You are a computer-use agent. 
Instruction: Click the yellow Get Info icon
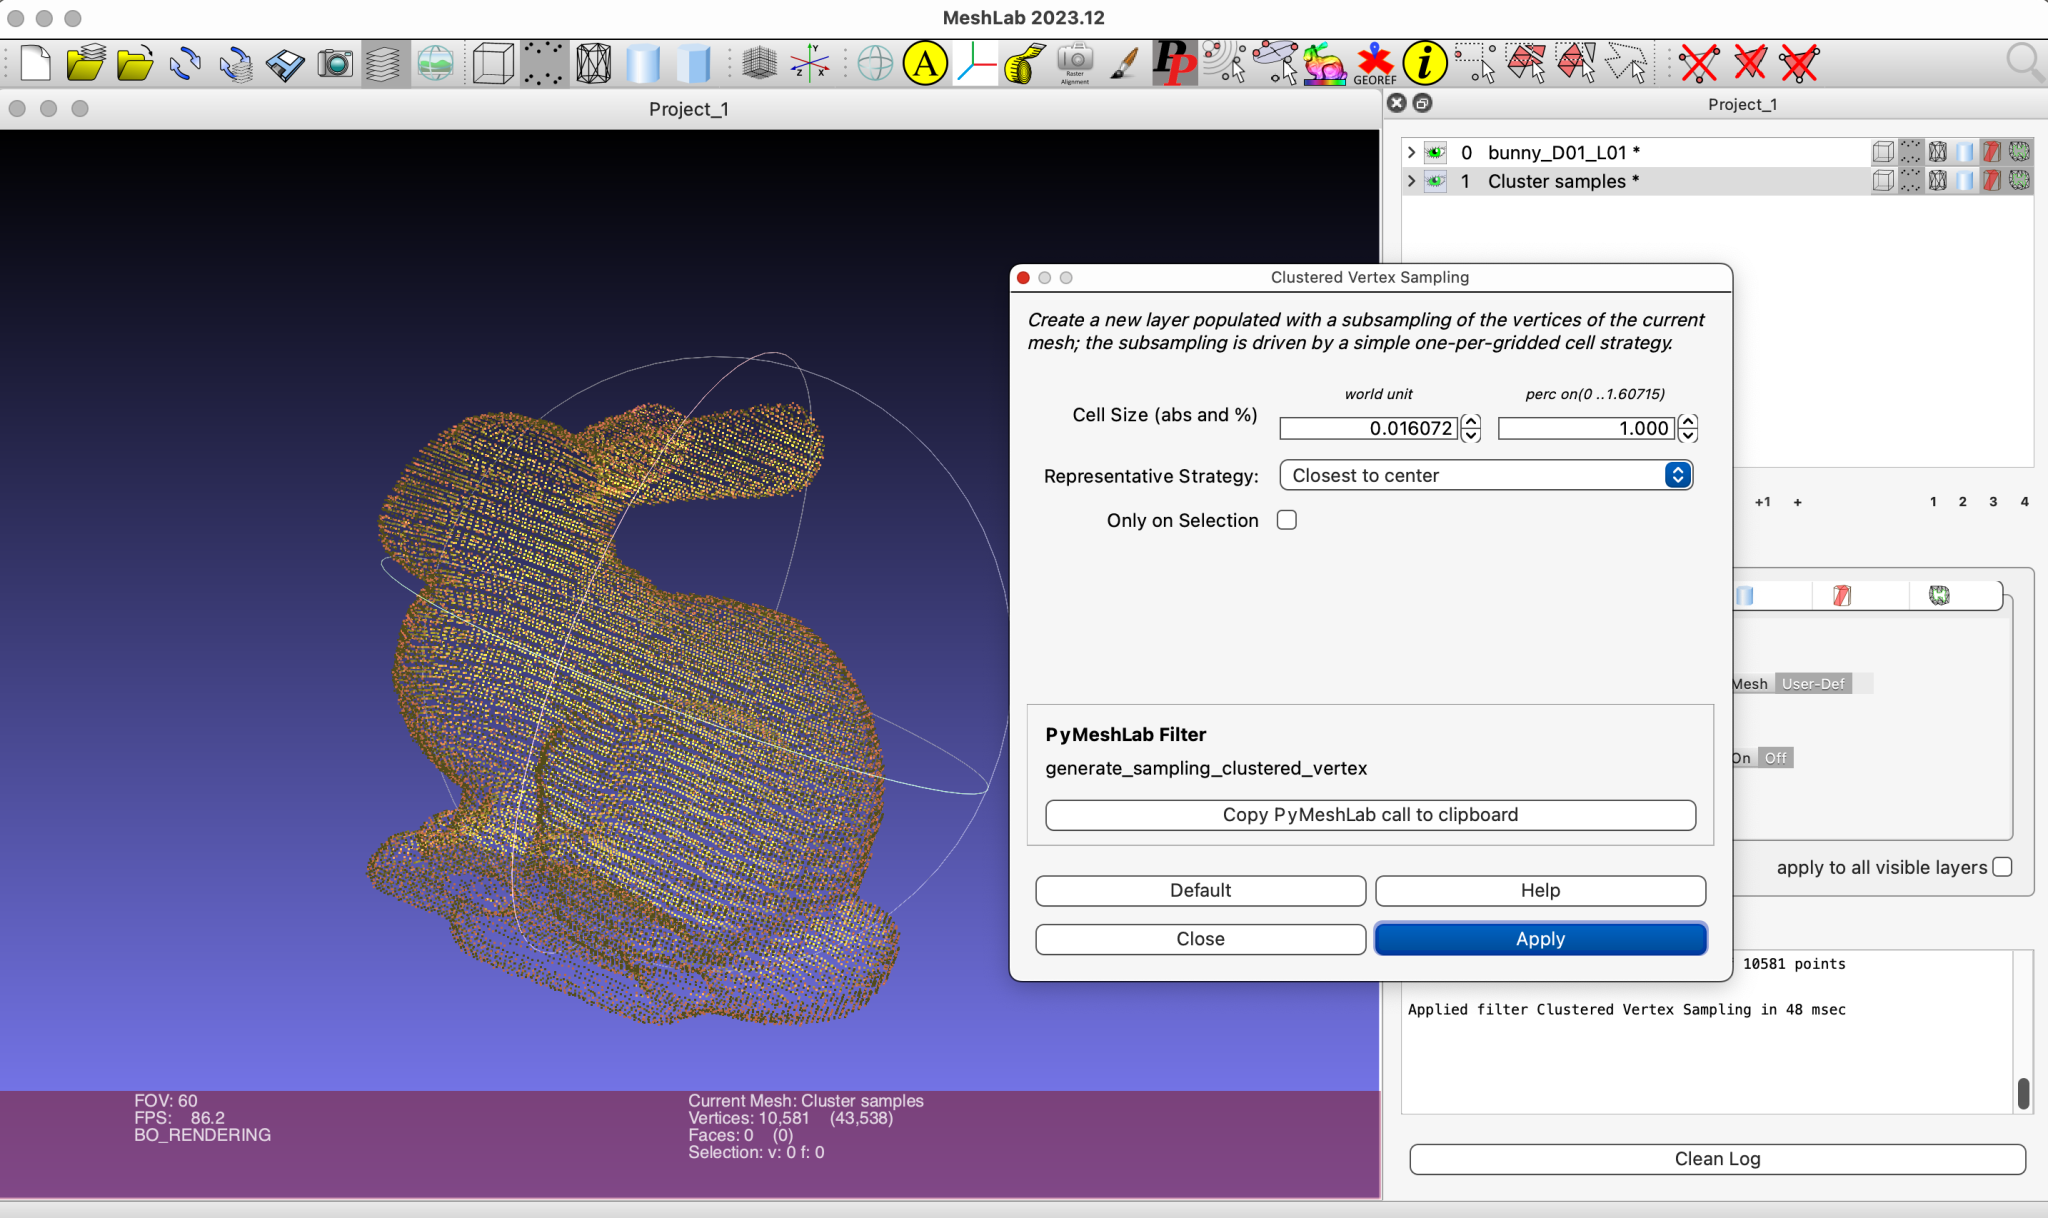(1424, 64)
